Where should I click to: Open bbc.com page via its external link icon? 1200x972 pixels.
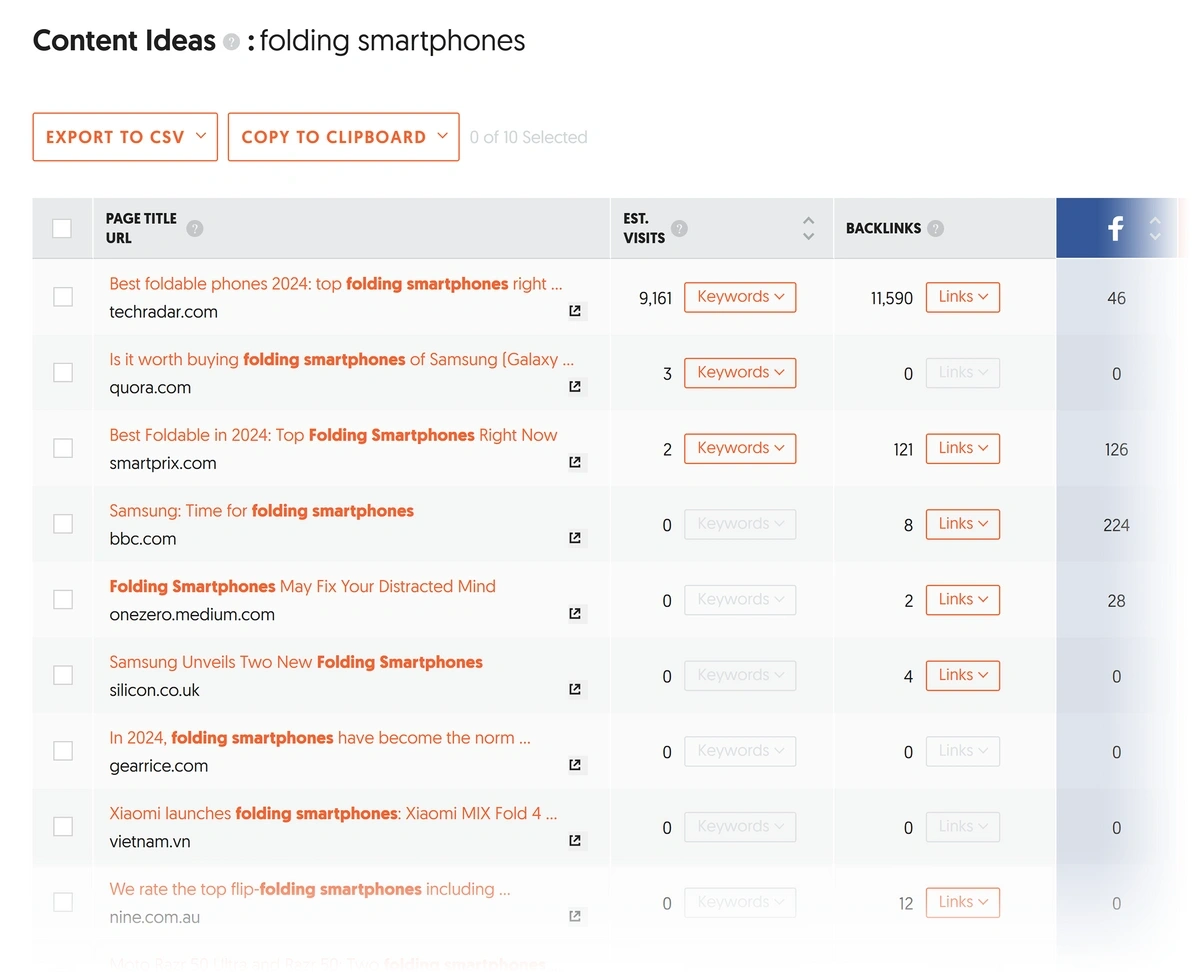coord(575,538)
